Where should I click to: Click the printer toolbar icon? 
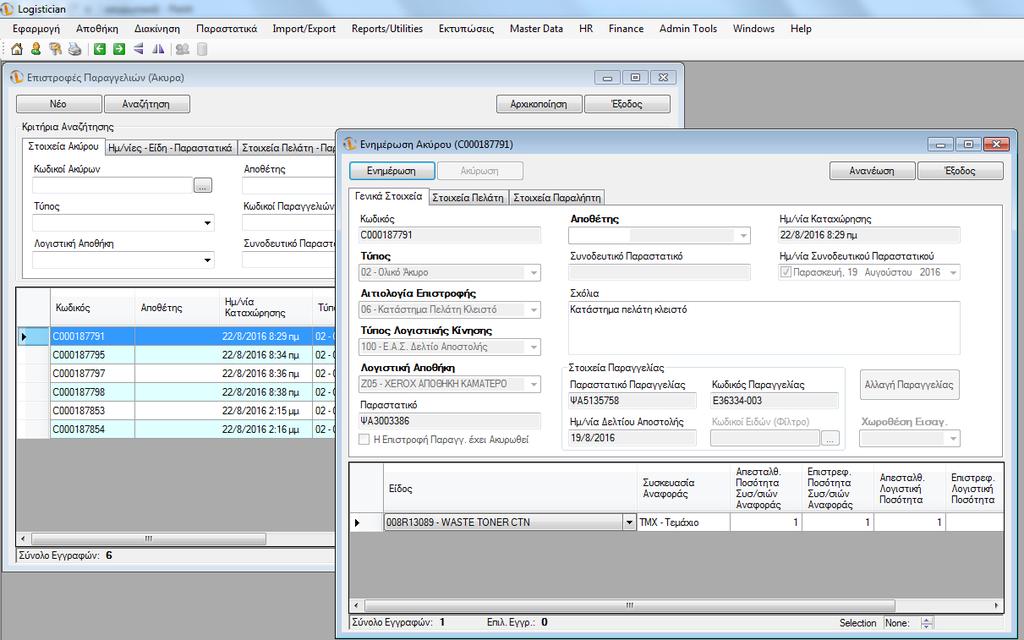coord(75,49)
